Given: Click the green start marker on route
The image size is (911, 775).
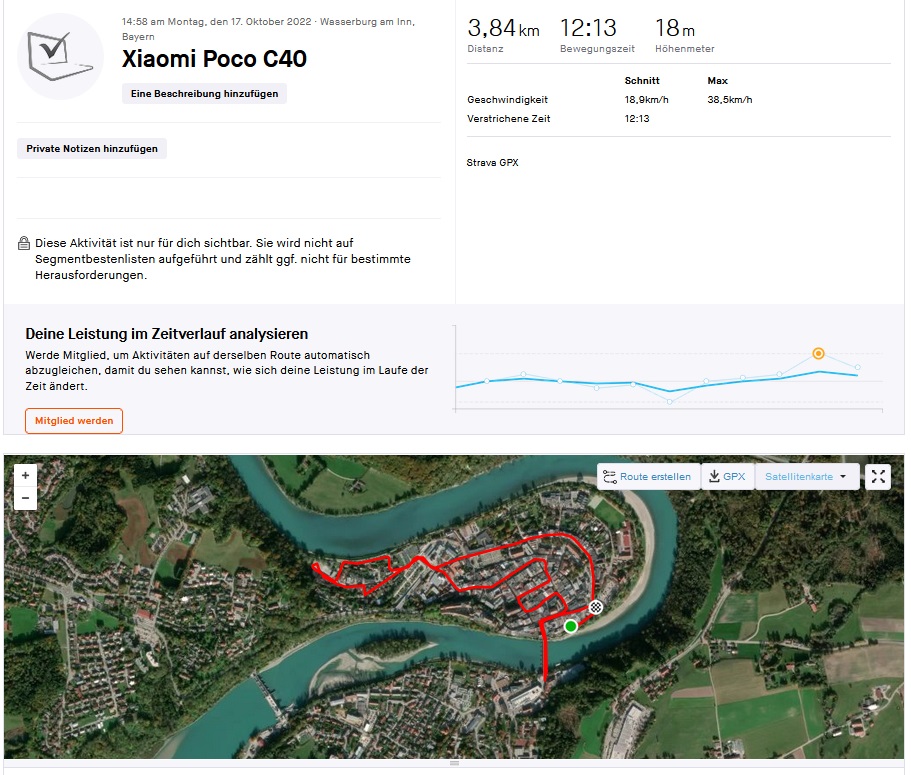Looking at the screenshot, I should tap(570, 626).
